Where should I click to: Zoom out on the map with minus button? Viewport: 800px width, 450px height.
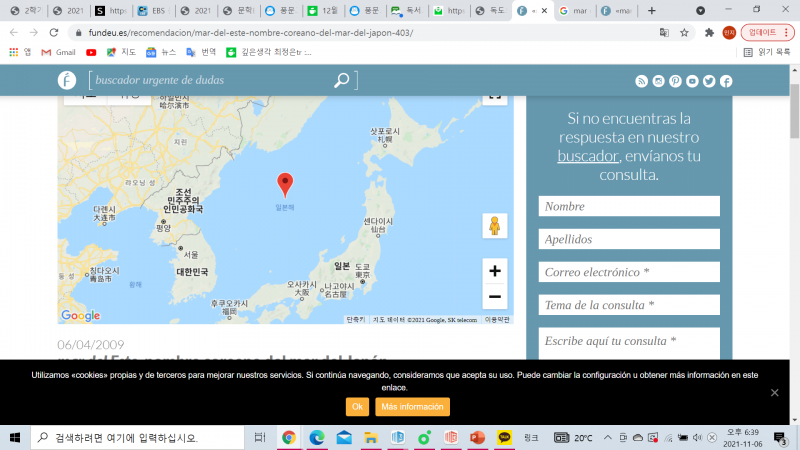(x=494, y=297)
